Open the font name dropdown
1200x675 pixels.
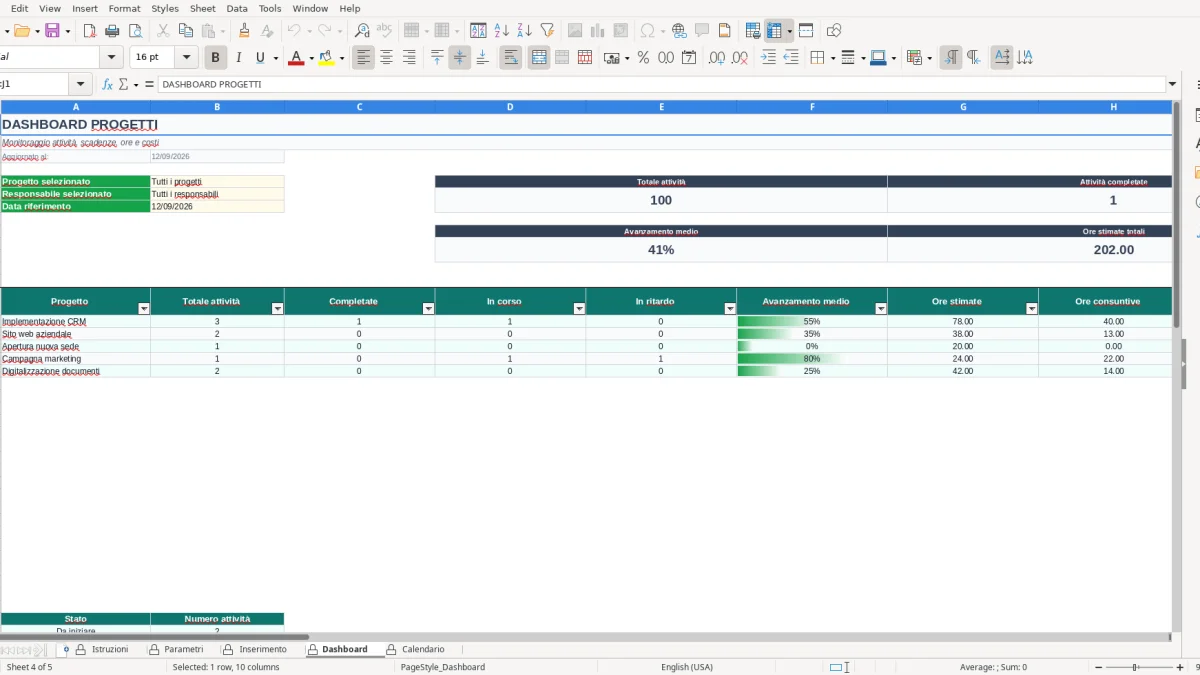point(112,58)
